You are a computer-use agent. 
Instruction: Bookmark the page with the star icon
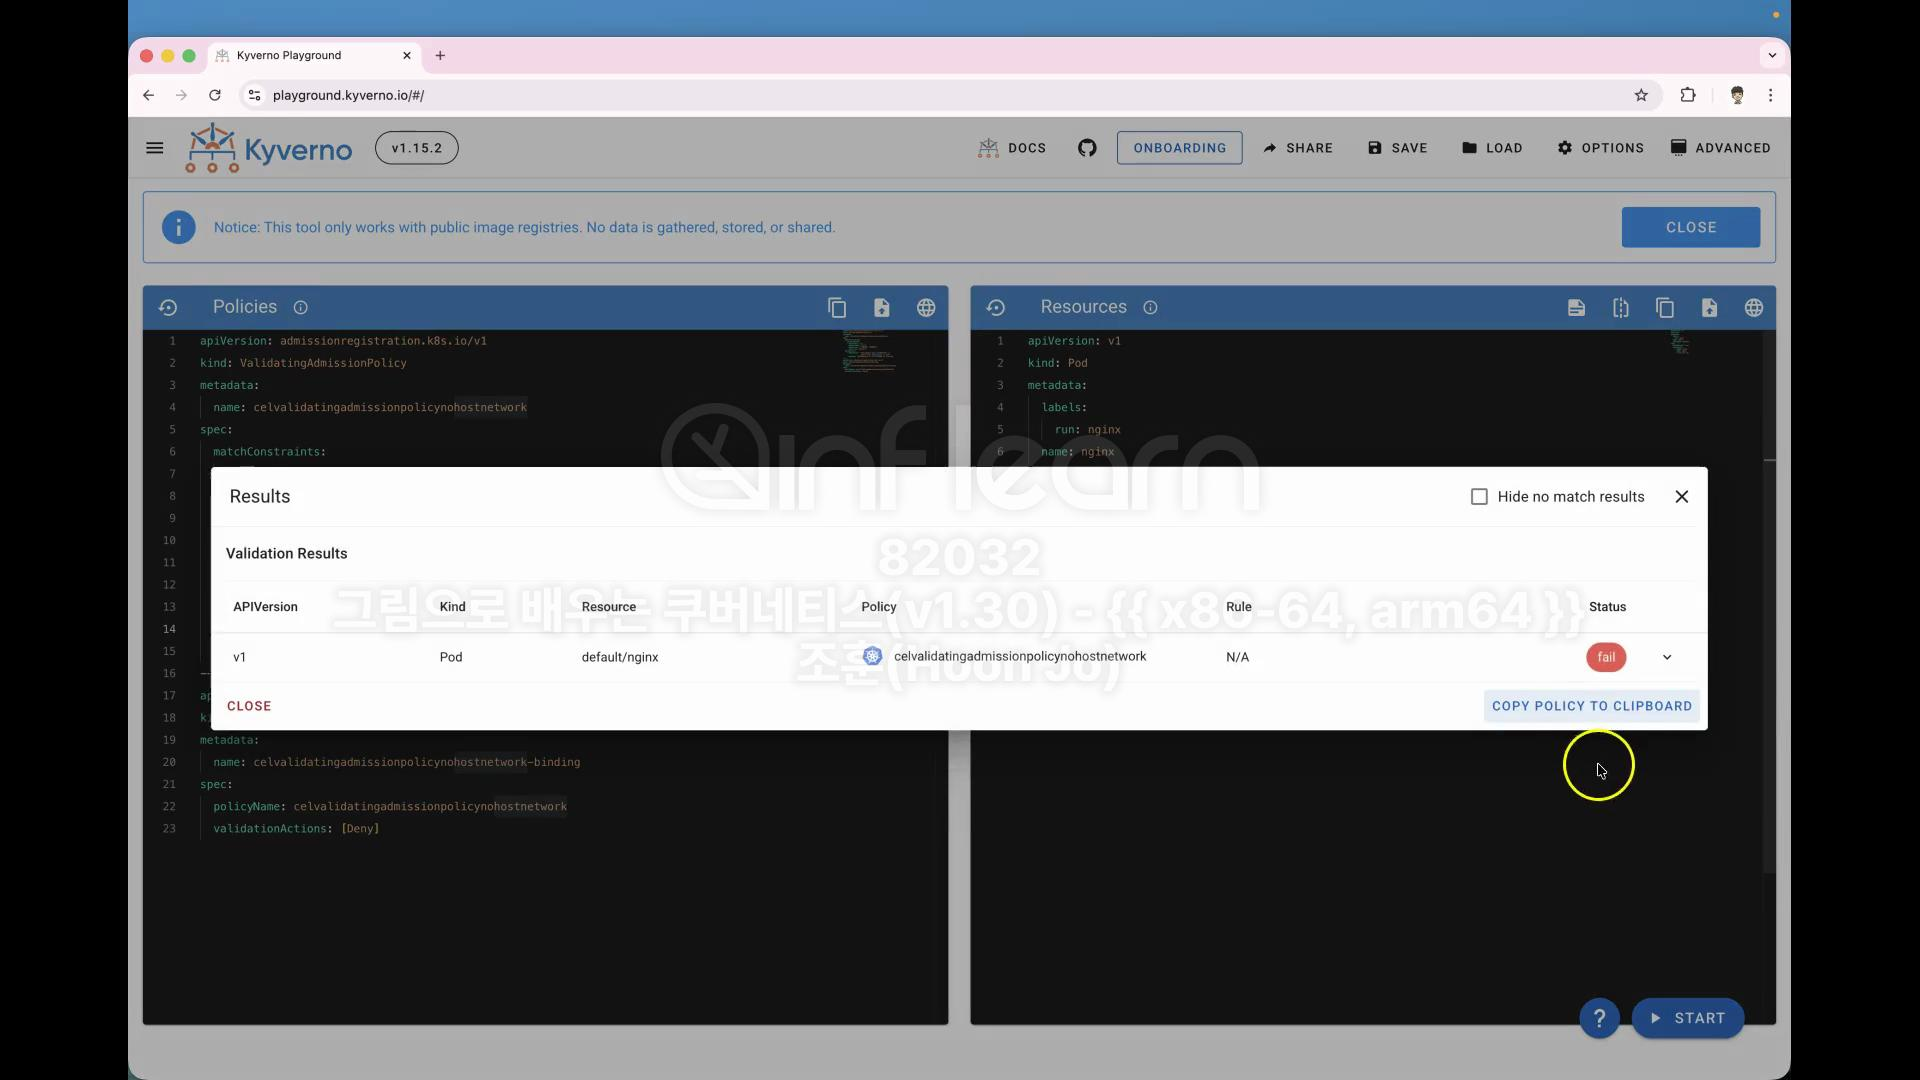pos(1641,95)
